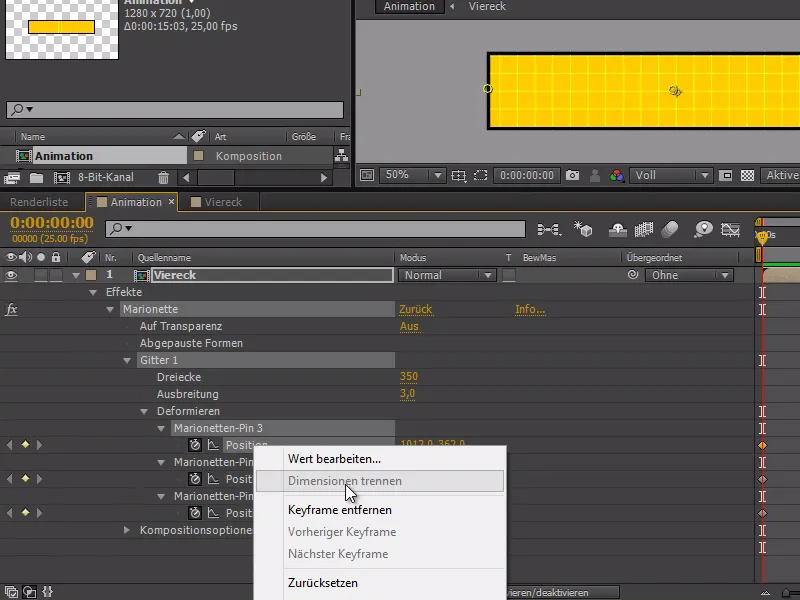Screen dimensions: 800x600
Task: Choose Keyframe entfernen from the context menu
Action: click(340, 510)
